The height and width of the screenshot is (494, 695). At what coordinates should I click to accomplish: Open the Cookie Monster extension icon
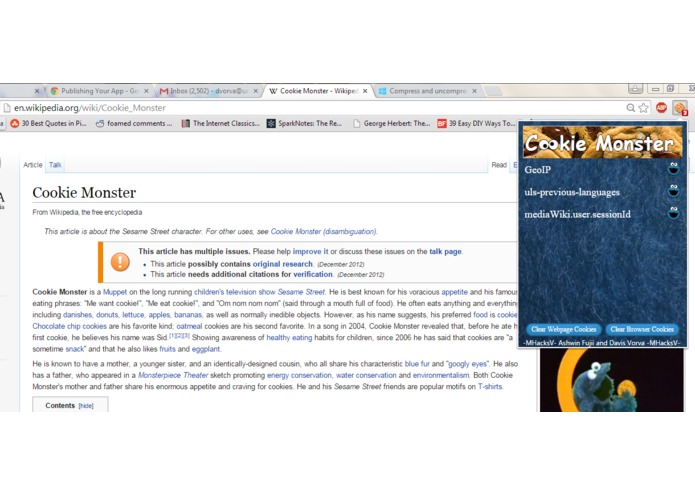[x=679, y=108]
